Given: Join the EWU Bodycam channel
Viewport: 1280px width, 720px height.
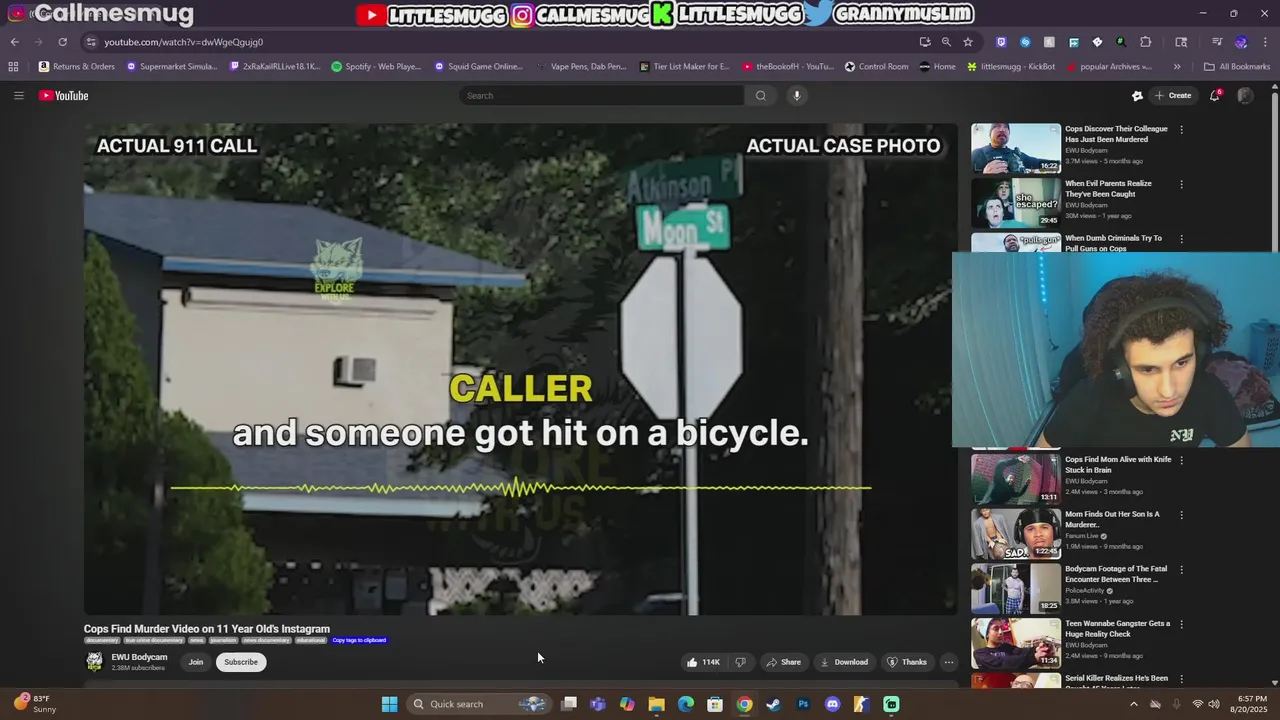Looking at the screenshot, I should [x=196, y=662].
